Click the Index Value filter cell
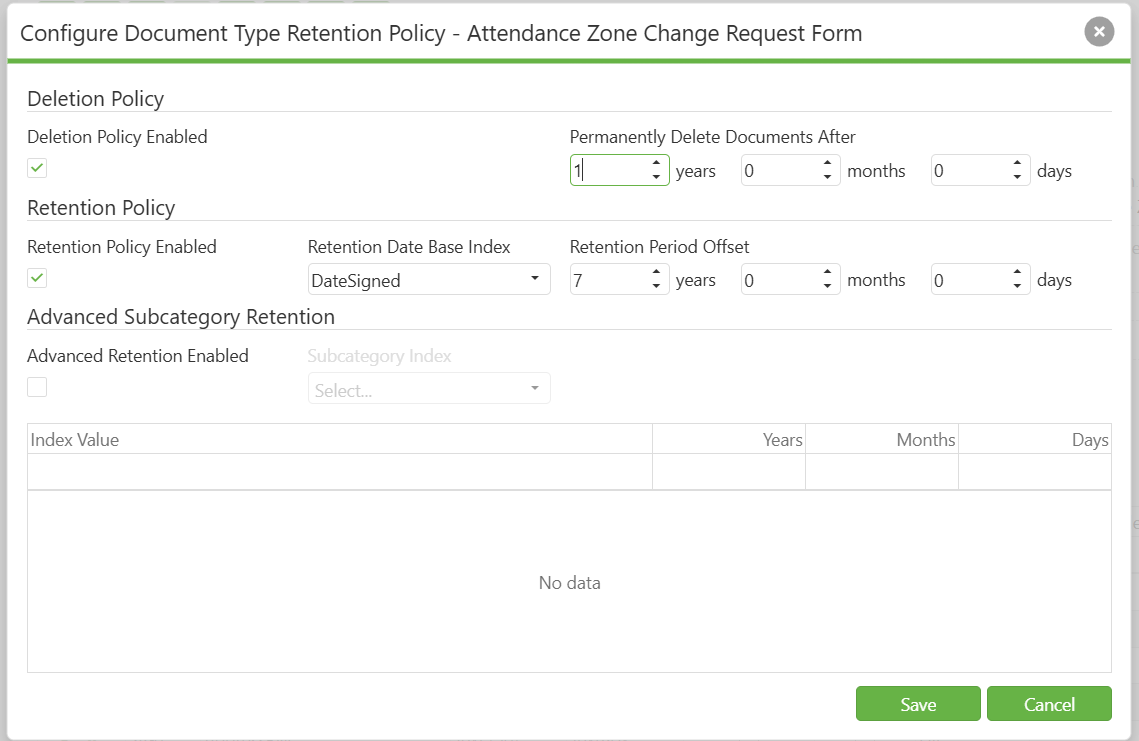This screenshot has height=741, width=1139. [340, 472]
